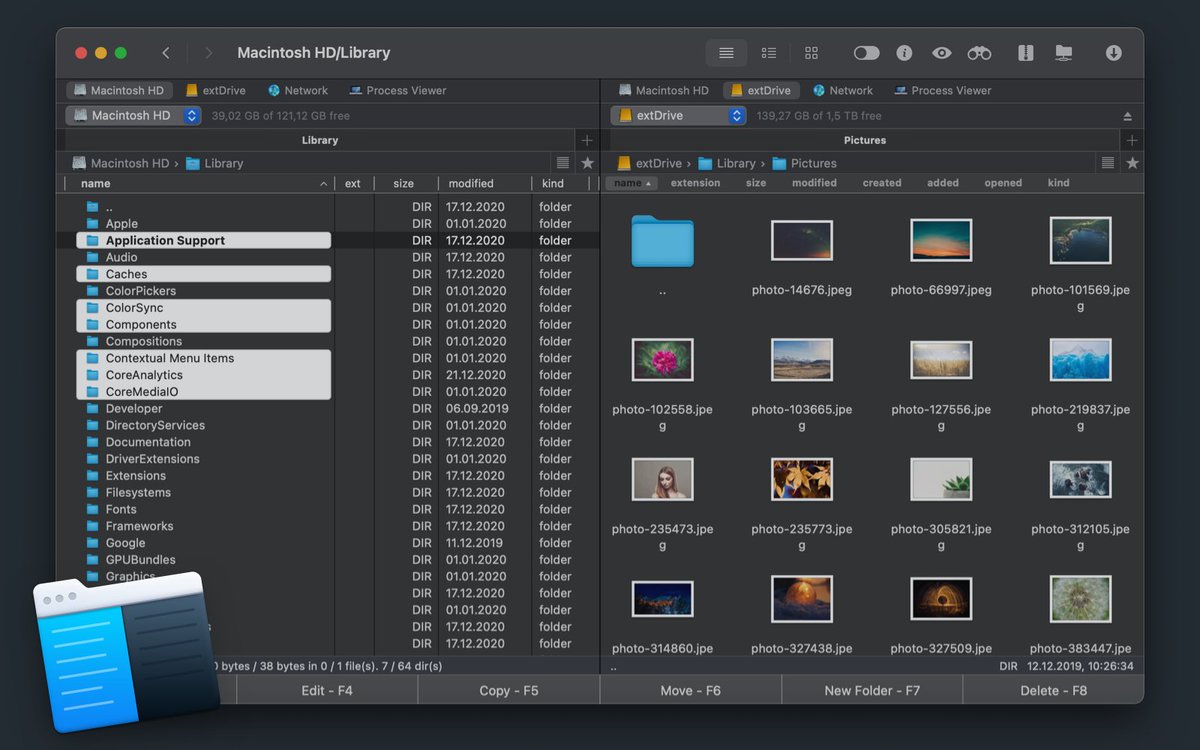Select the Fonts folder in left pane
Image resolution: width=1200 pixels, height=750 pixels.
click(120, 509)
